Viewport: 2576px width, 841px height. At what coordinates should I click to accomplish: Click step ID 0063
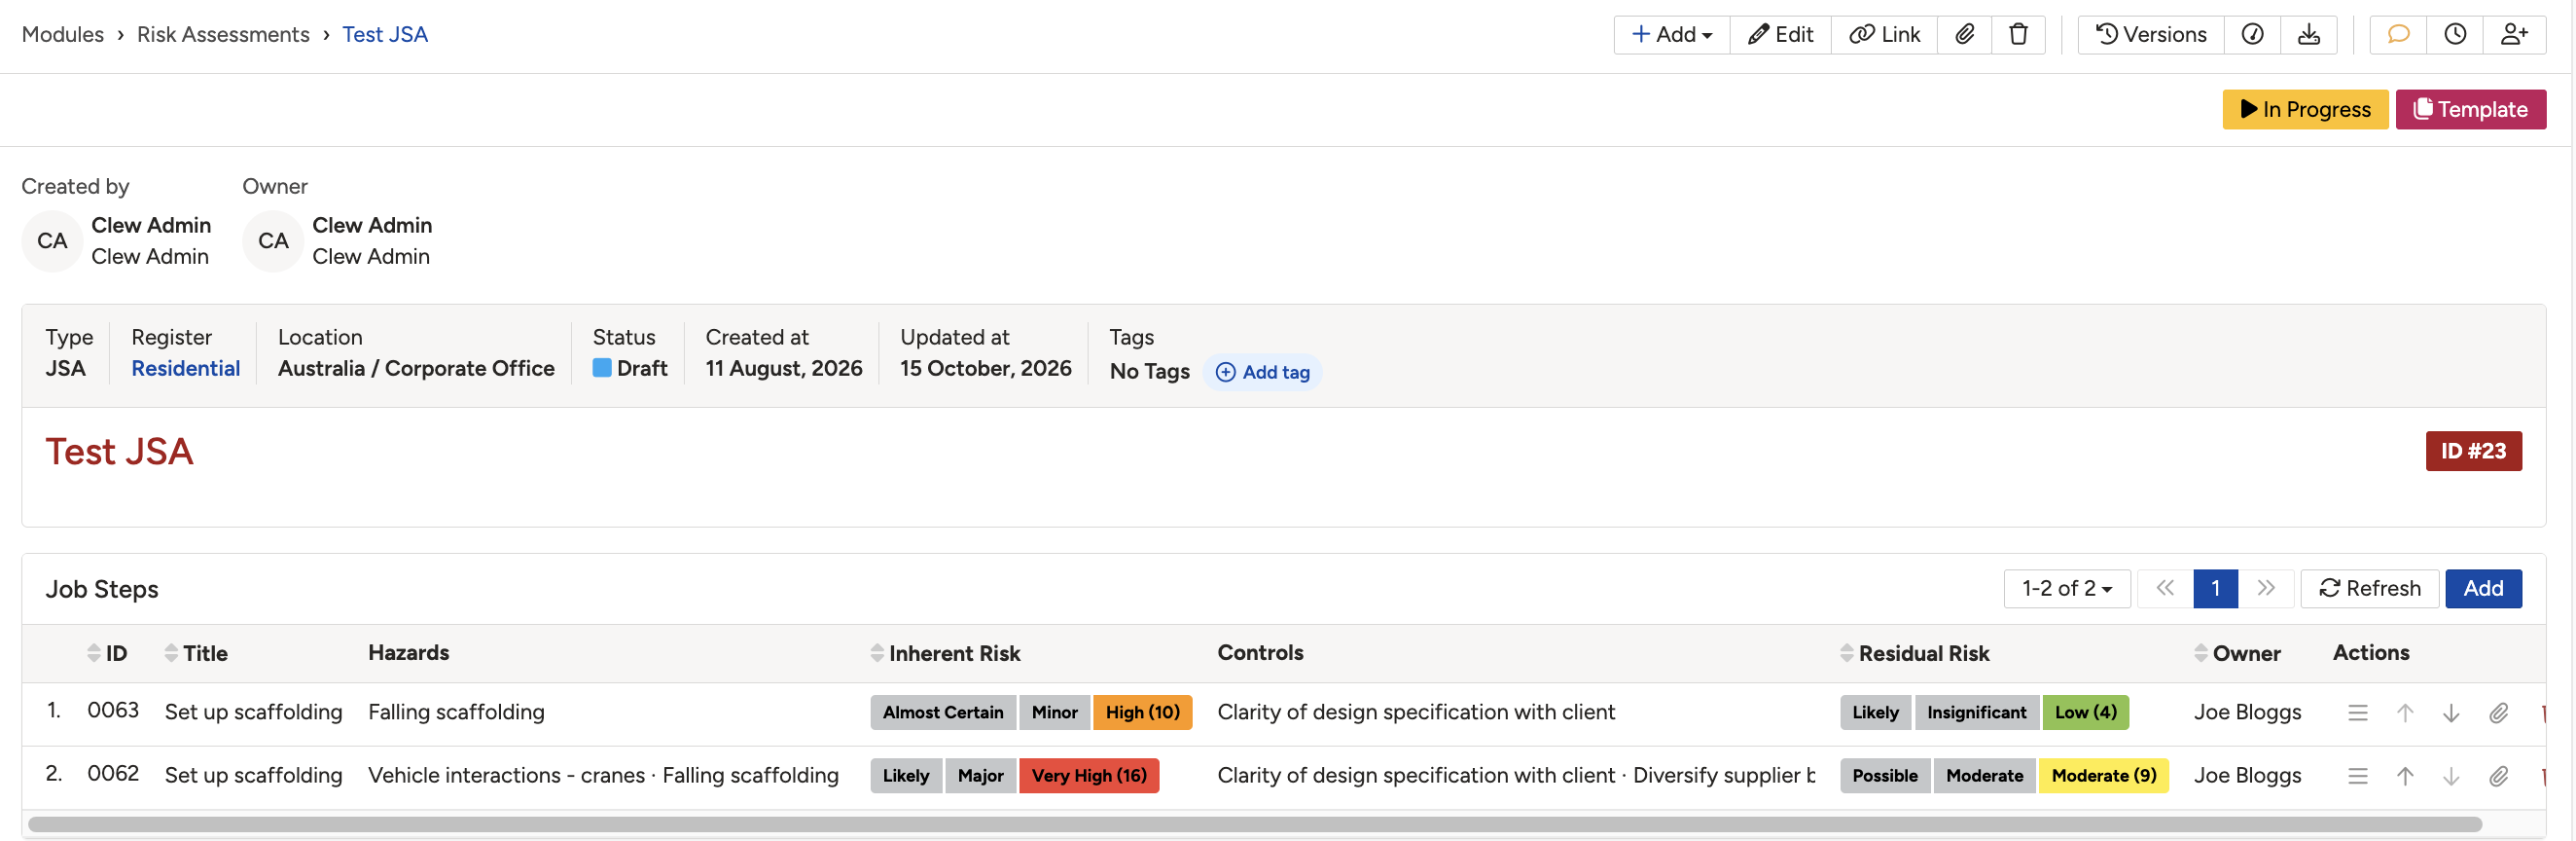click(113, 711)
